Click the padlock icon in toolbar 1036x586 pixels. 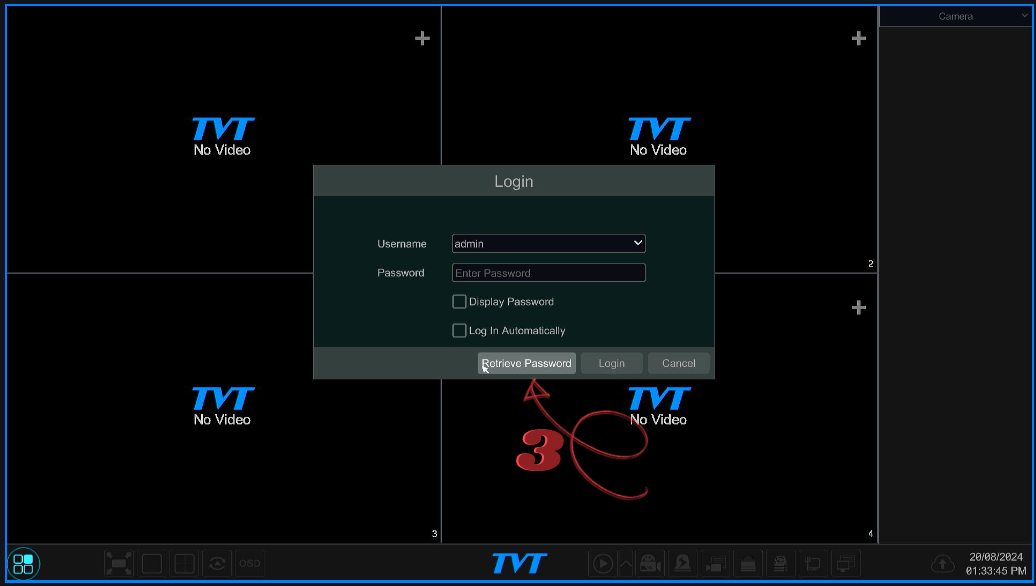point(748,564)
